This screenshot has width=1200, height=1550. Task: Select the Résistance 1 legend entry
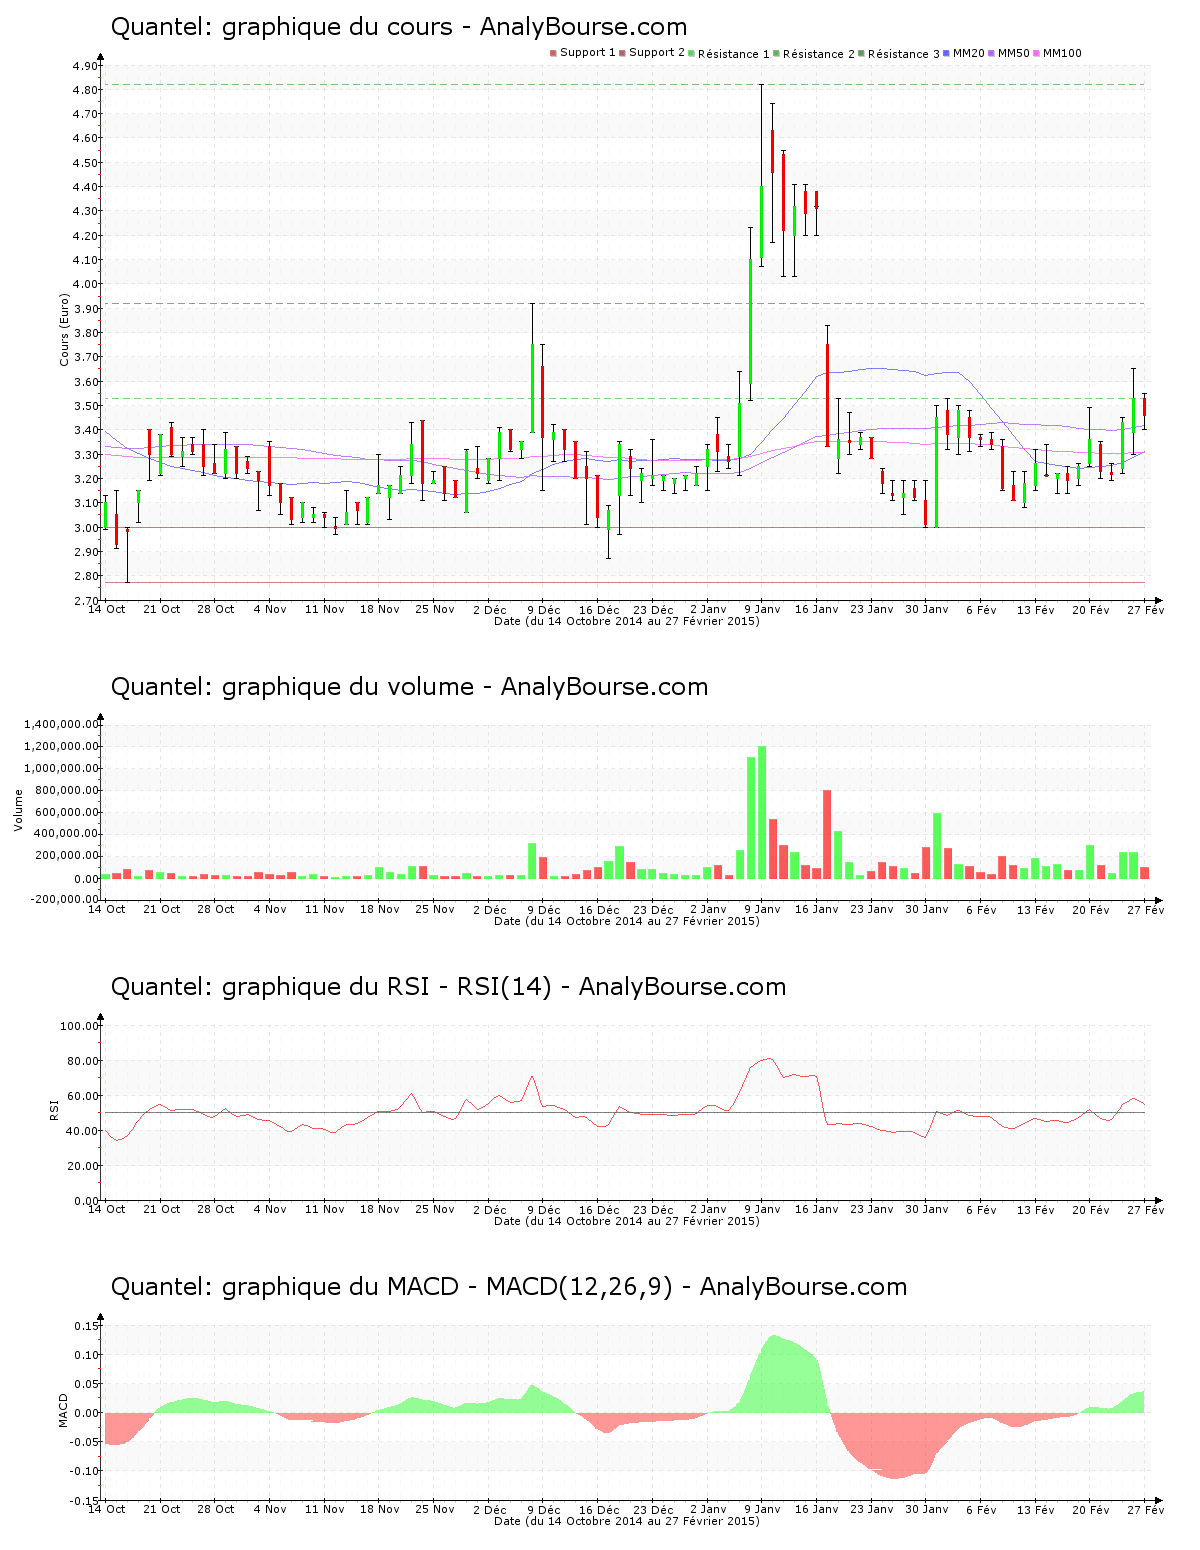click(x=729, y=54)
